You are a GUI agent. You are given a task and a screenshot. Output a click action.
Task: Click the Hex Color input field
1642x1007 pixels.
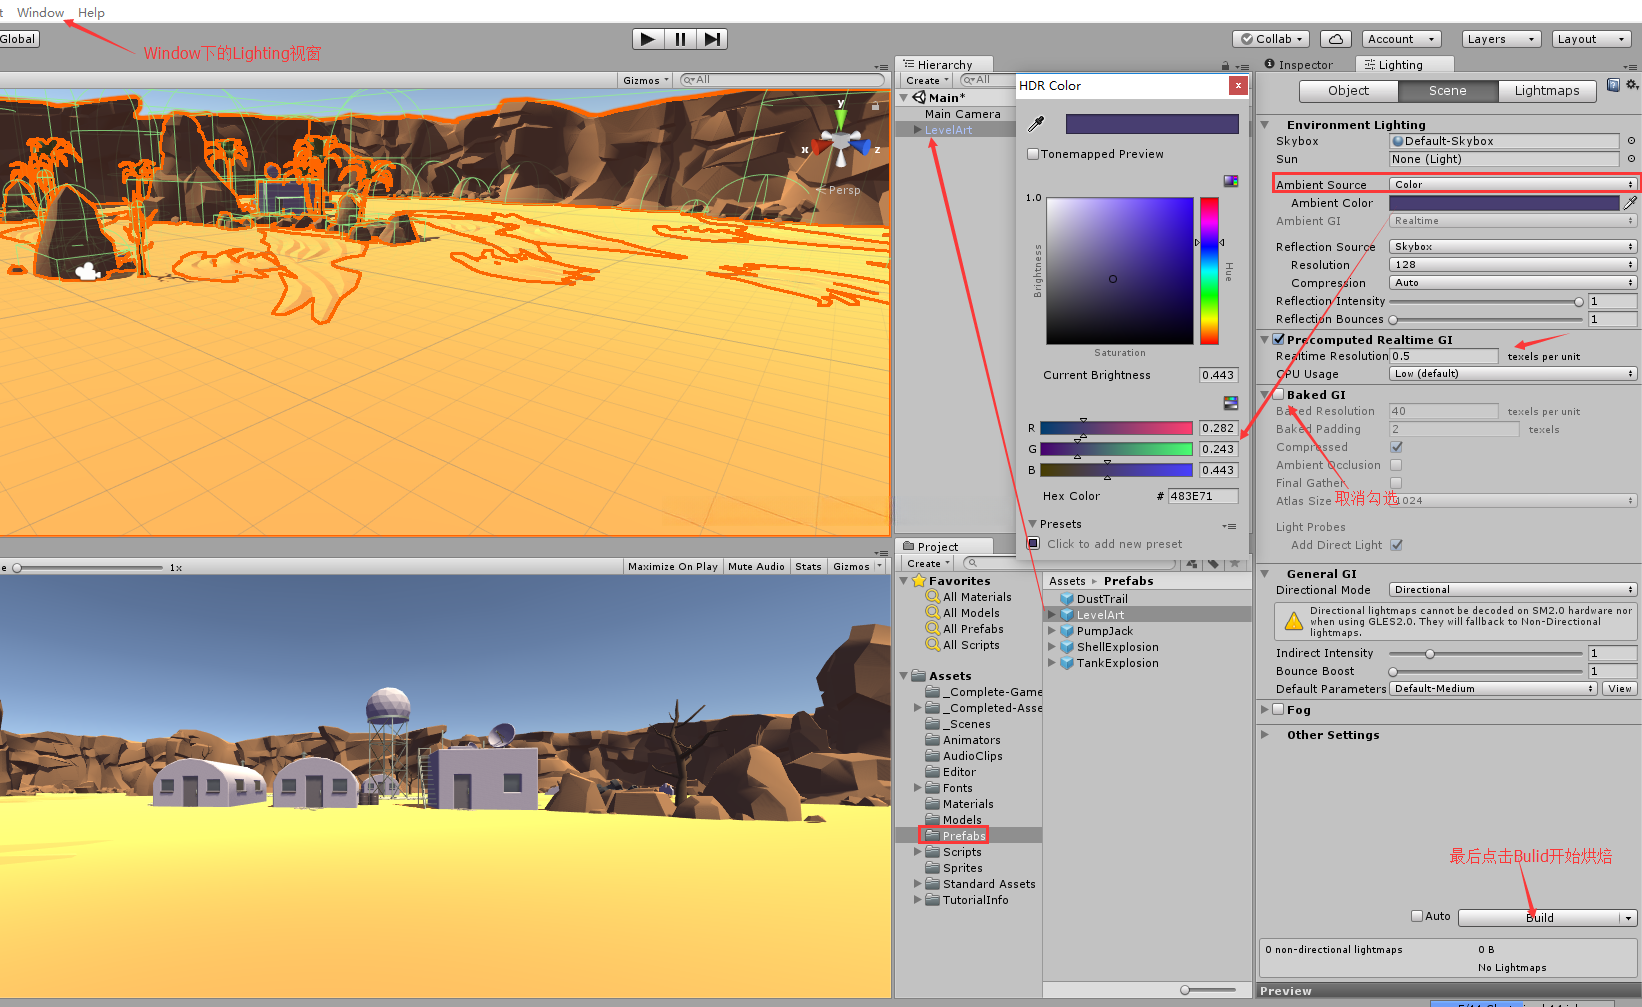(x=1203, y=496)
